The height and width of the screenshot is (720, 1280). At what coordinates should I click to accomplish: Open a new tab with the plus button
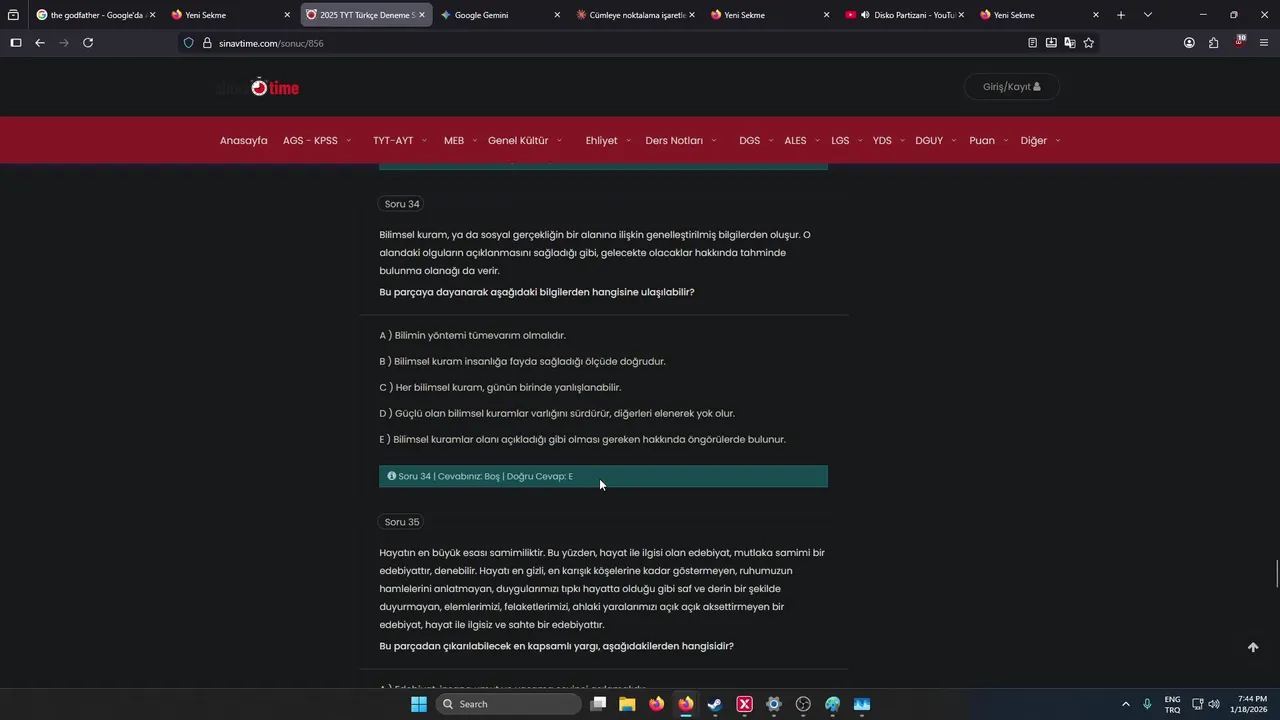(1121, 15)
